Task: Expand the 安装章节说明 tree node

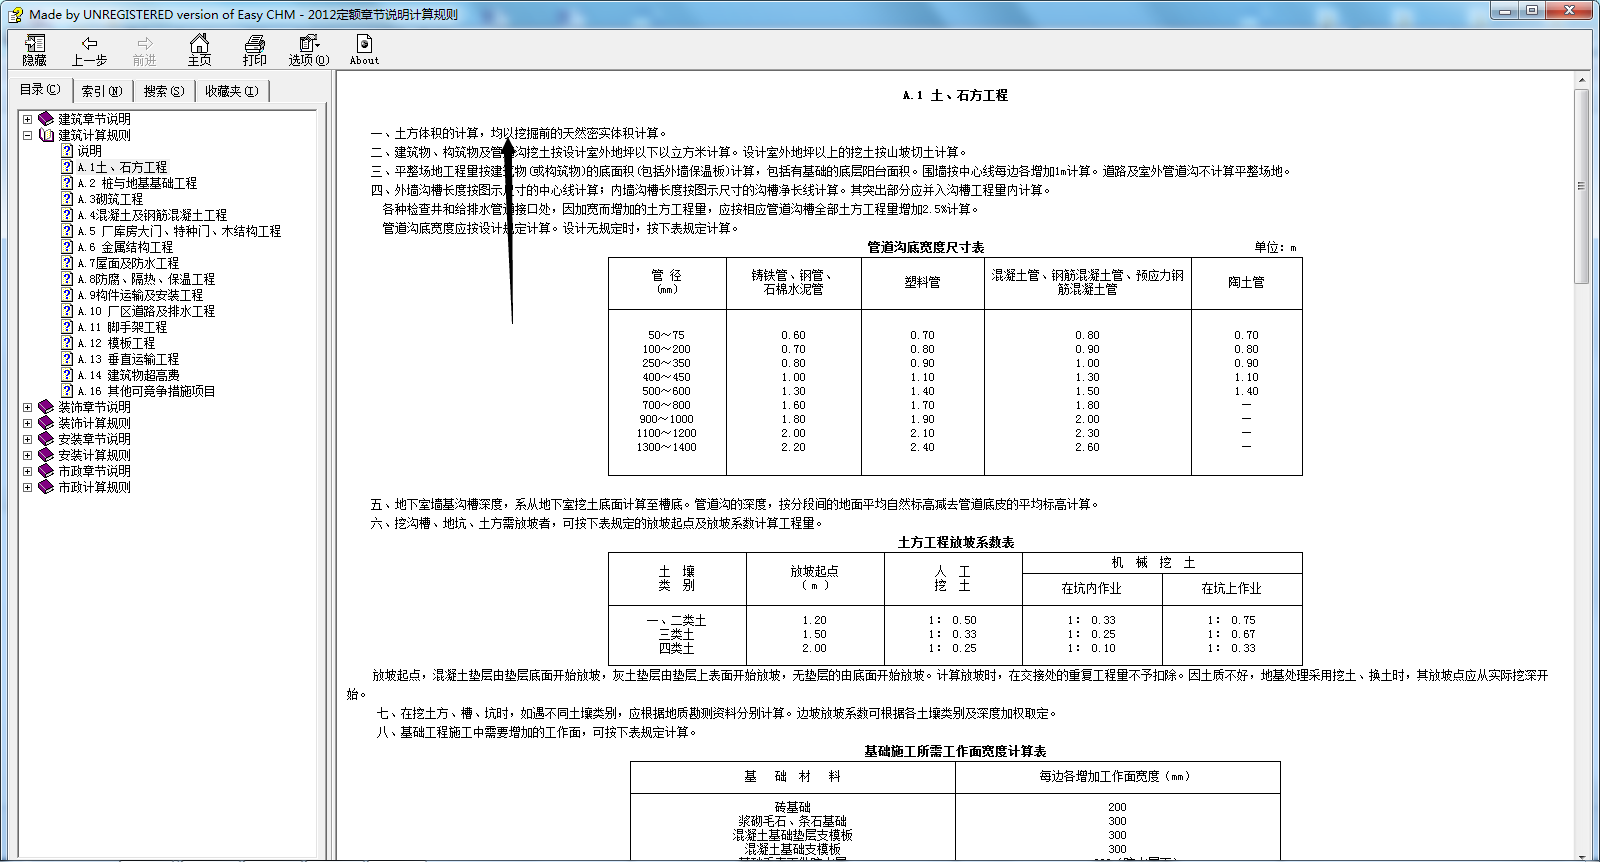Action: 28,439
